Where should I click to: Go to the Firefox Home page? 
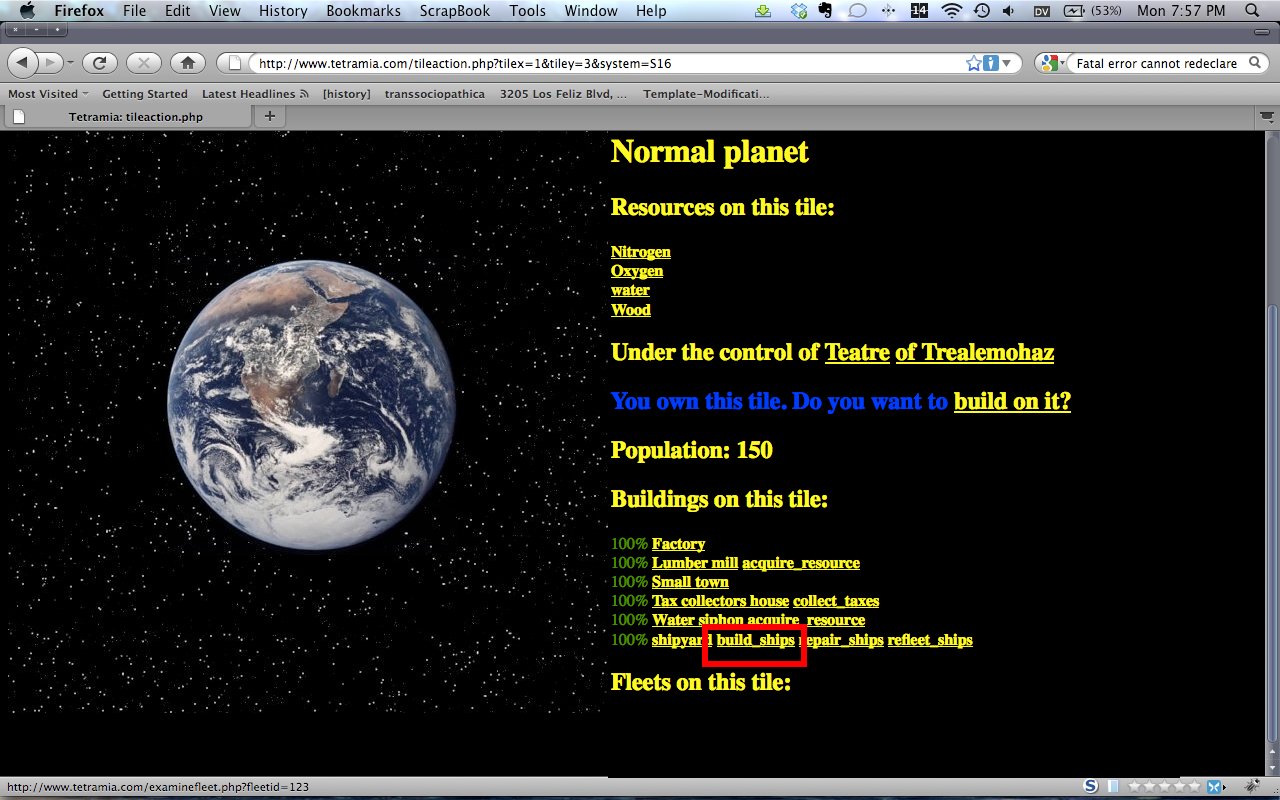(x=187, y=63)
